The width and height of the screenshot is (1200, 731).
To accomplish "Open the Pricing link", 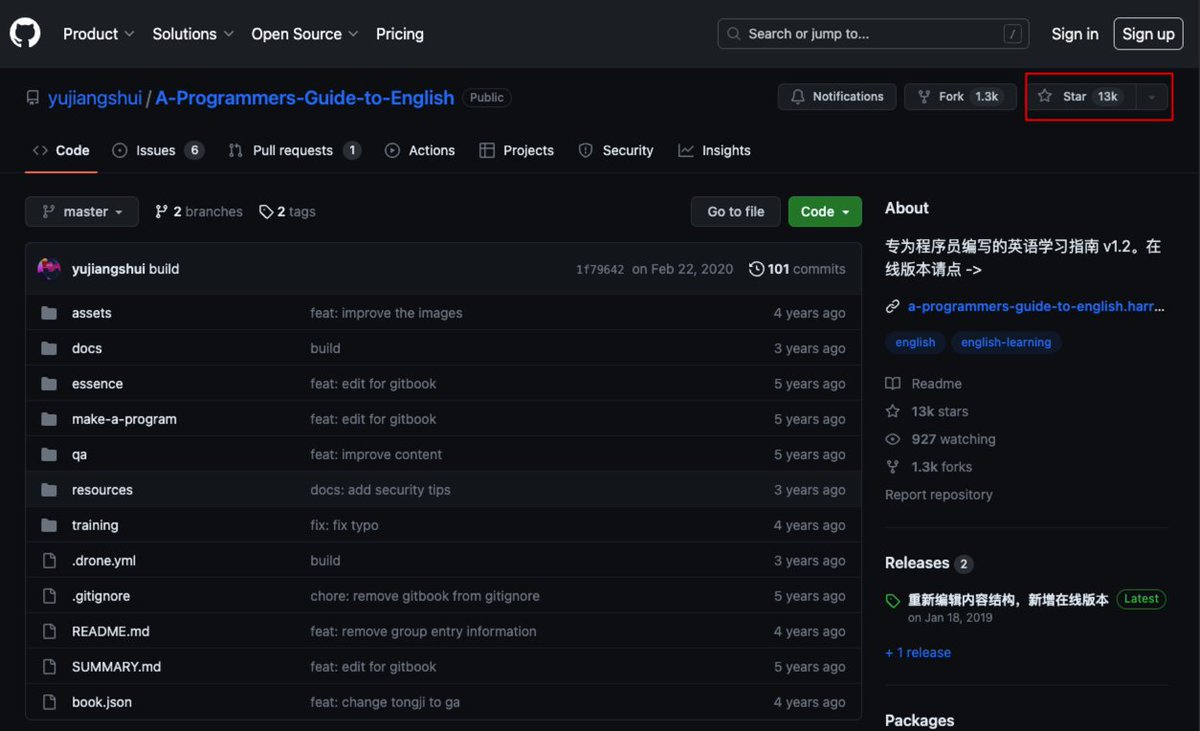I will [x=400, y=34].
